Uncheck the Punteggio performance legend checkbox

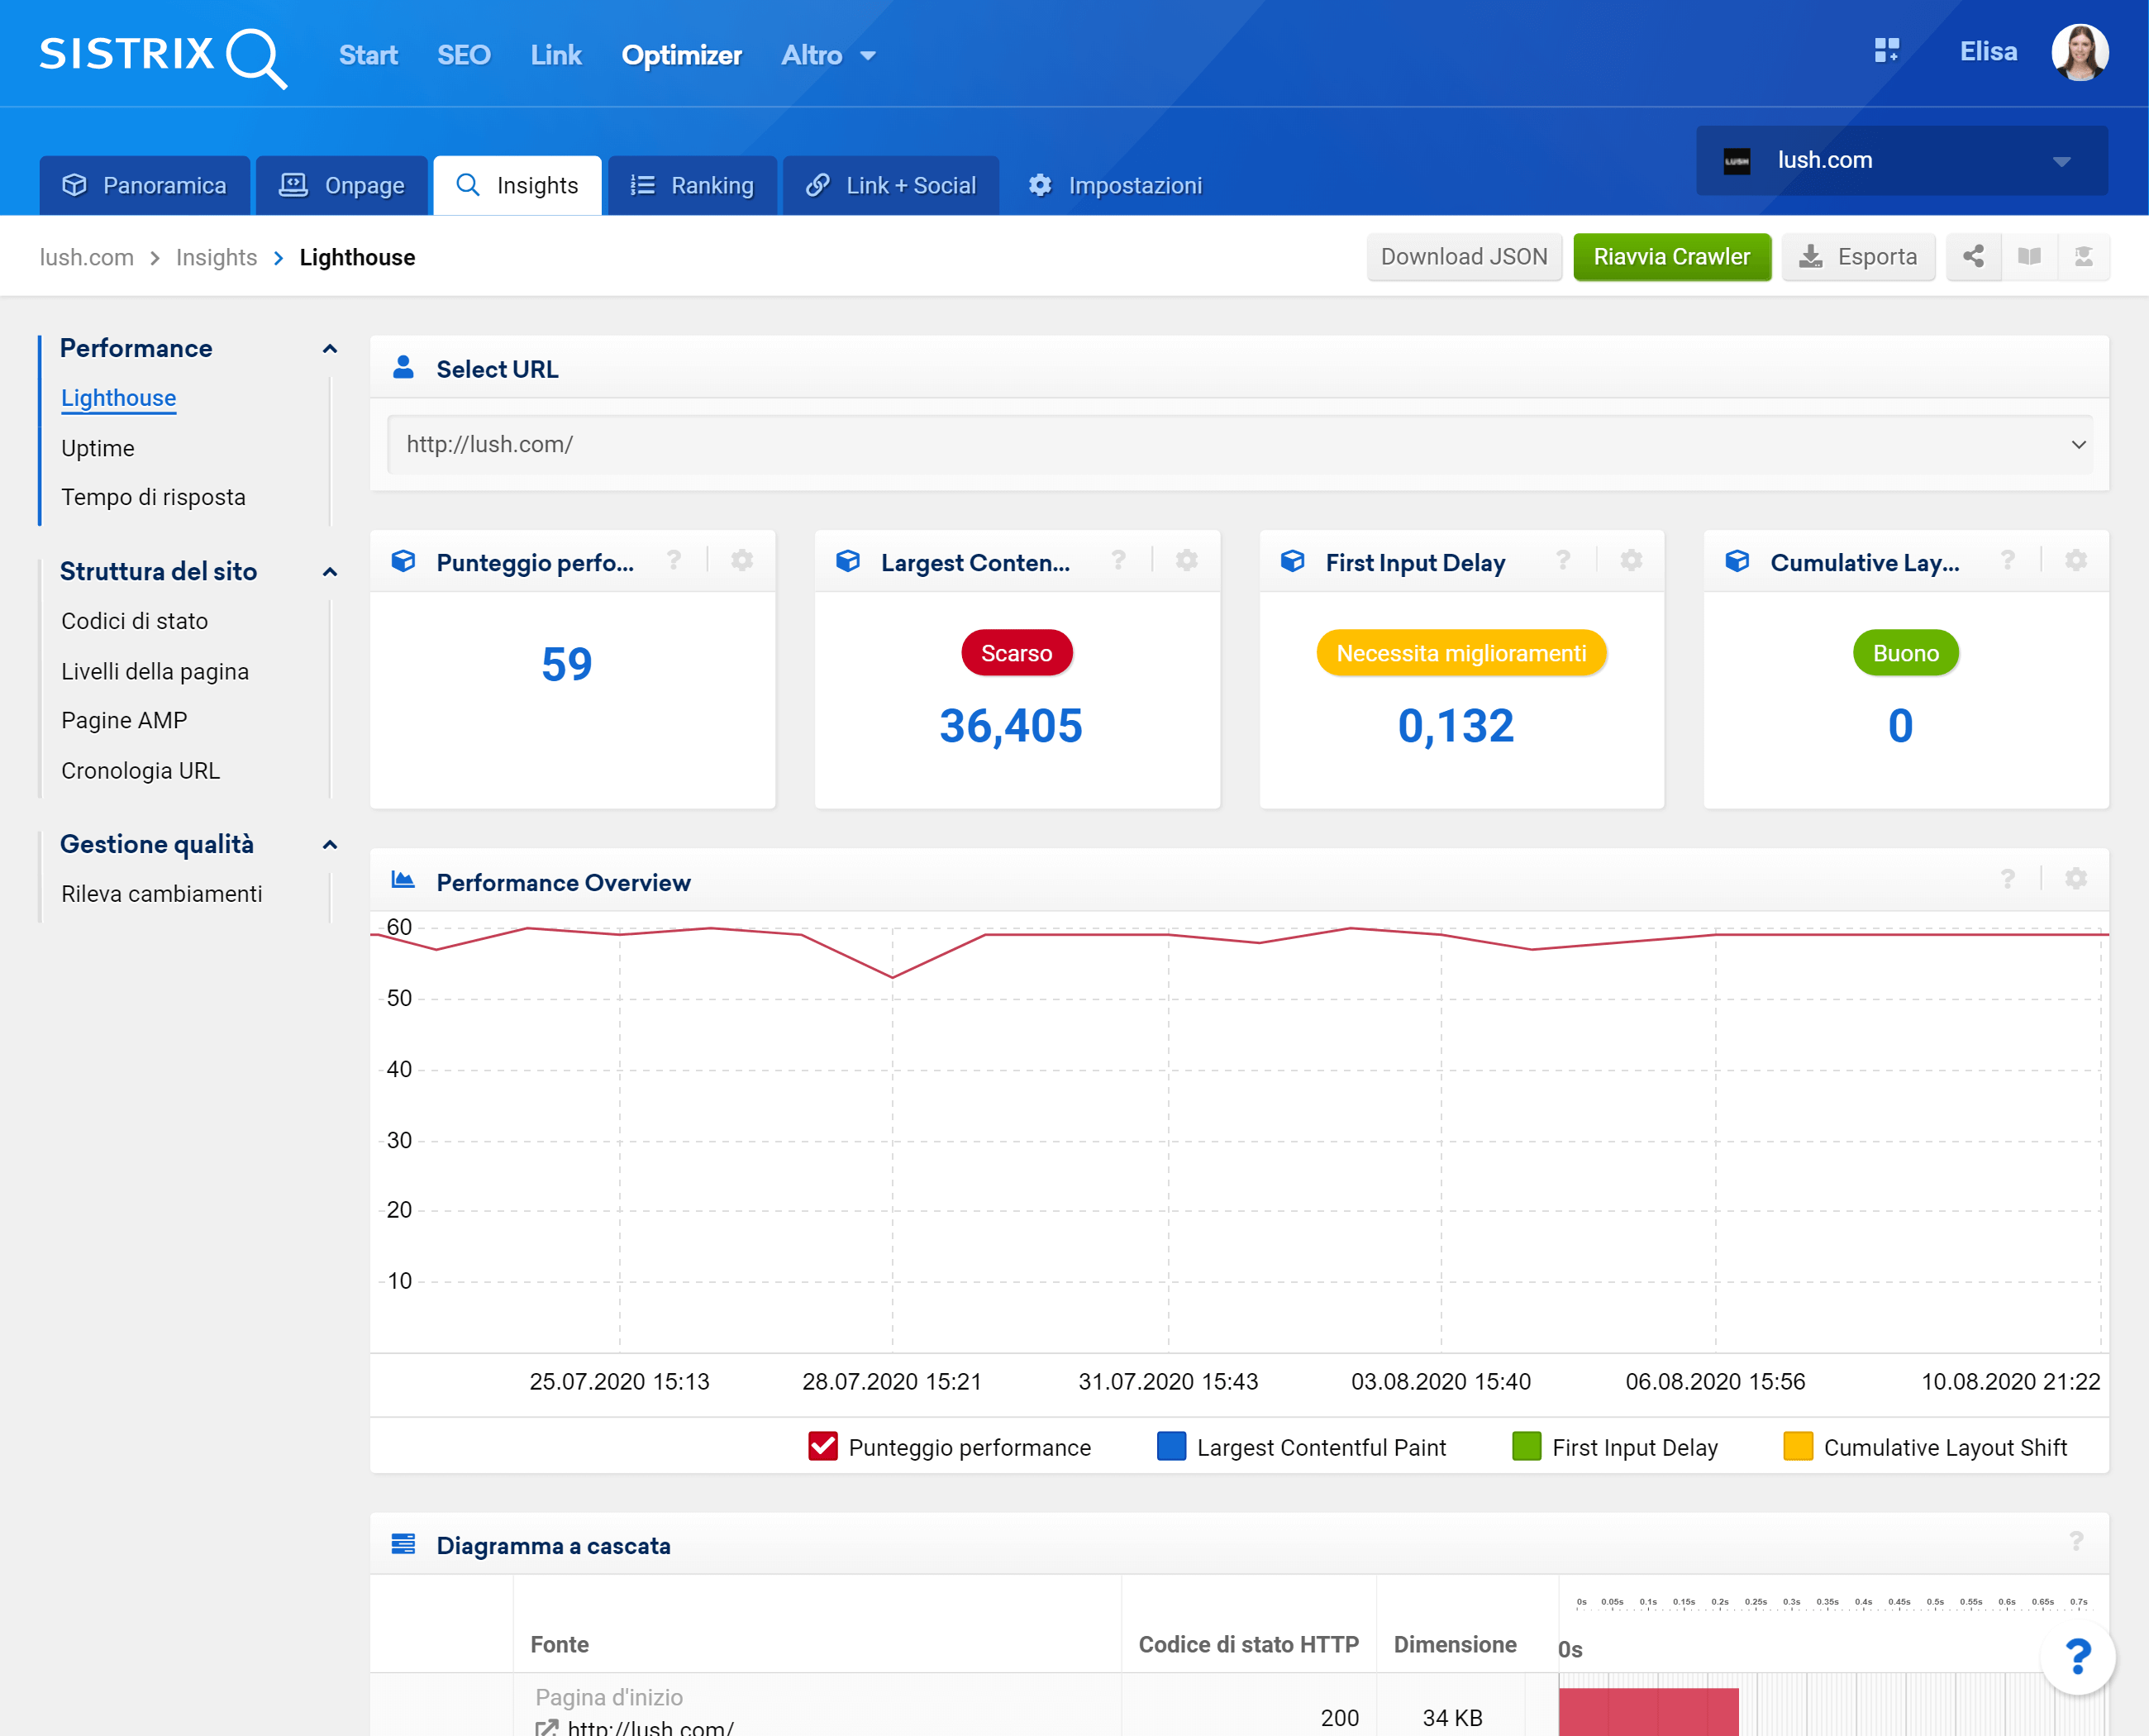(822, 1446)
